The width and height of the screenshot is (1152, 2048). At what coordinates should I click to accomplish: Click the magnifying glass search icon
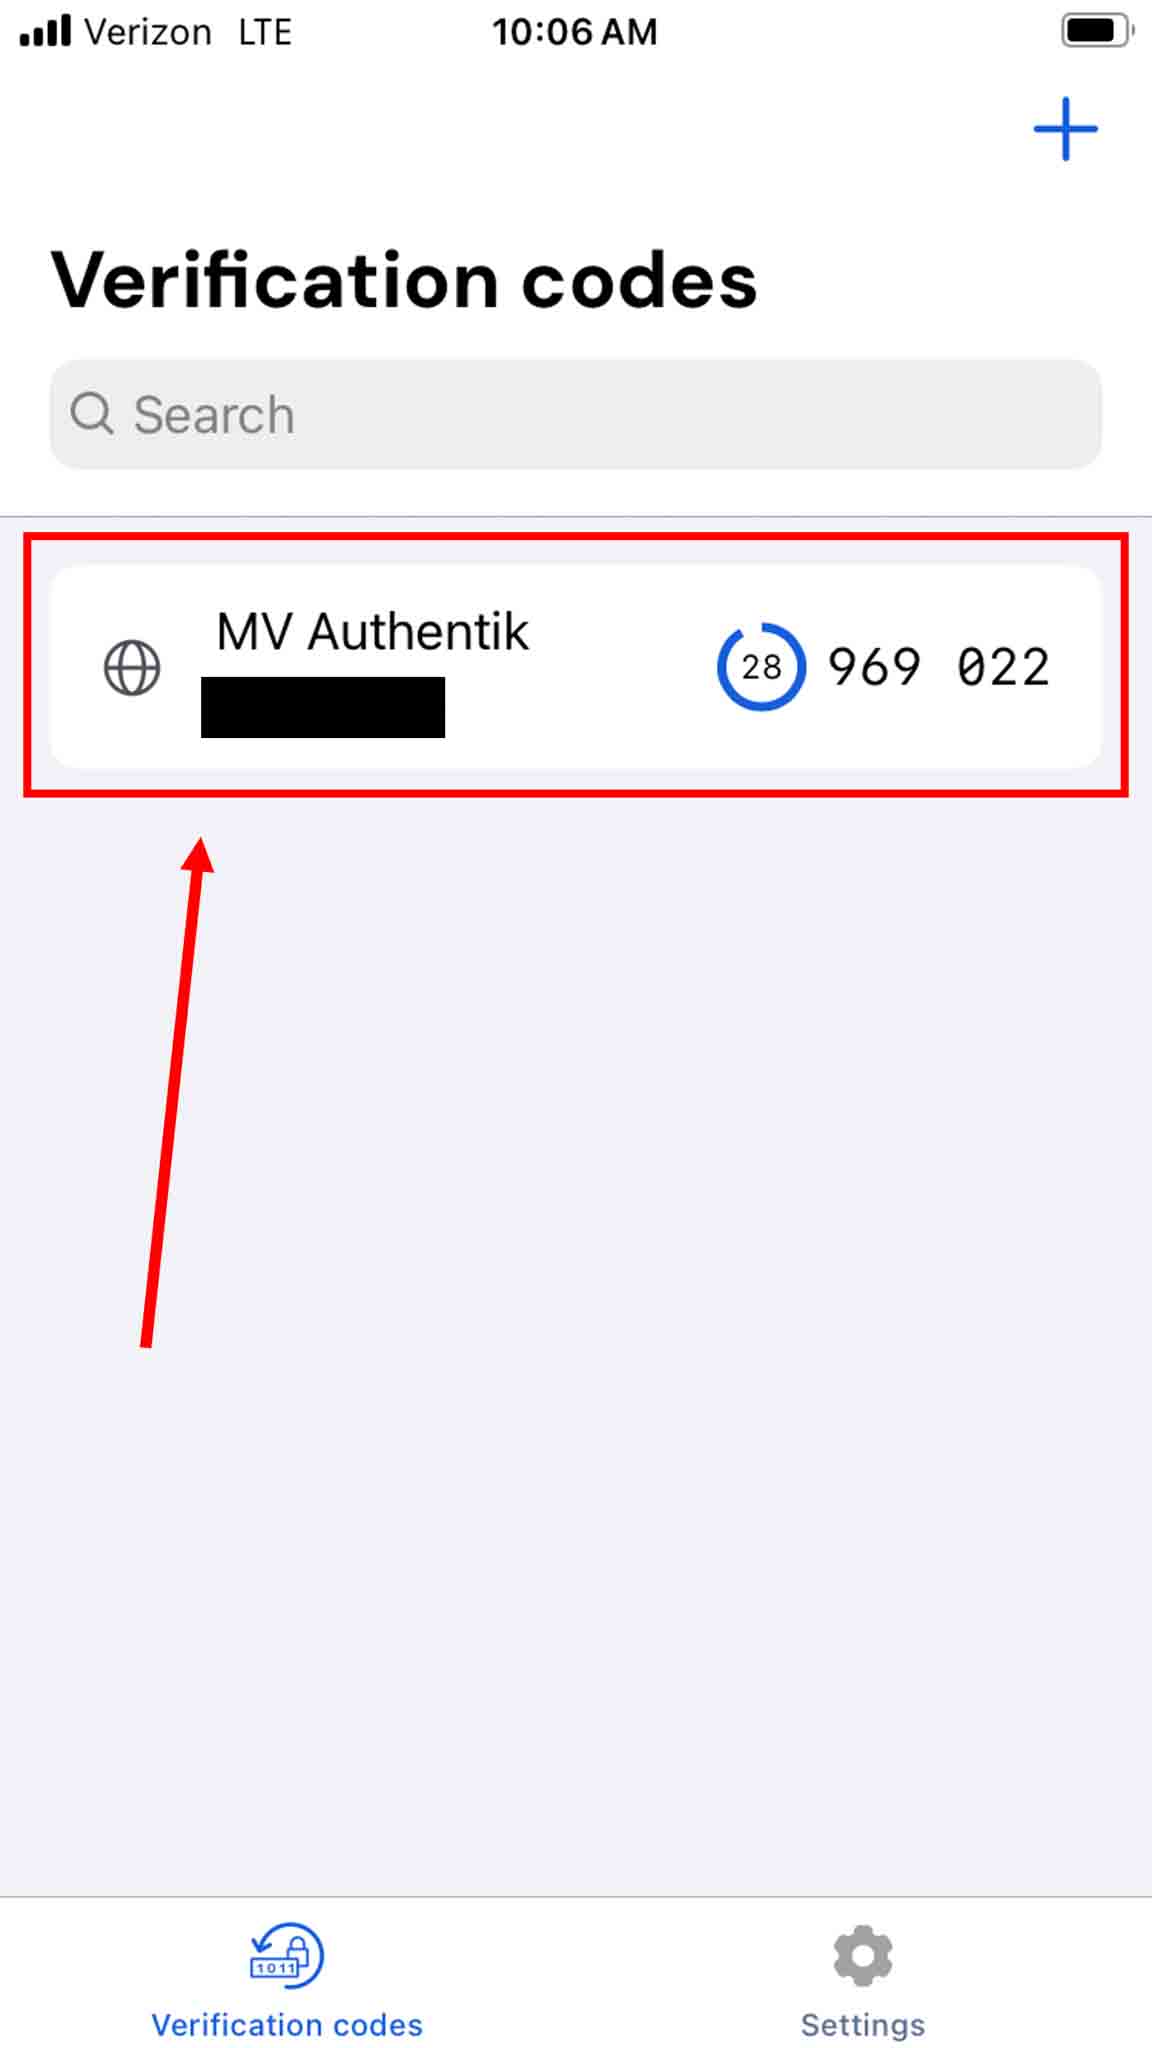92,413
